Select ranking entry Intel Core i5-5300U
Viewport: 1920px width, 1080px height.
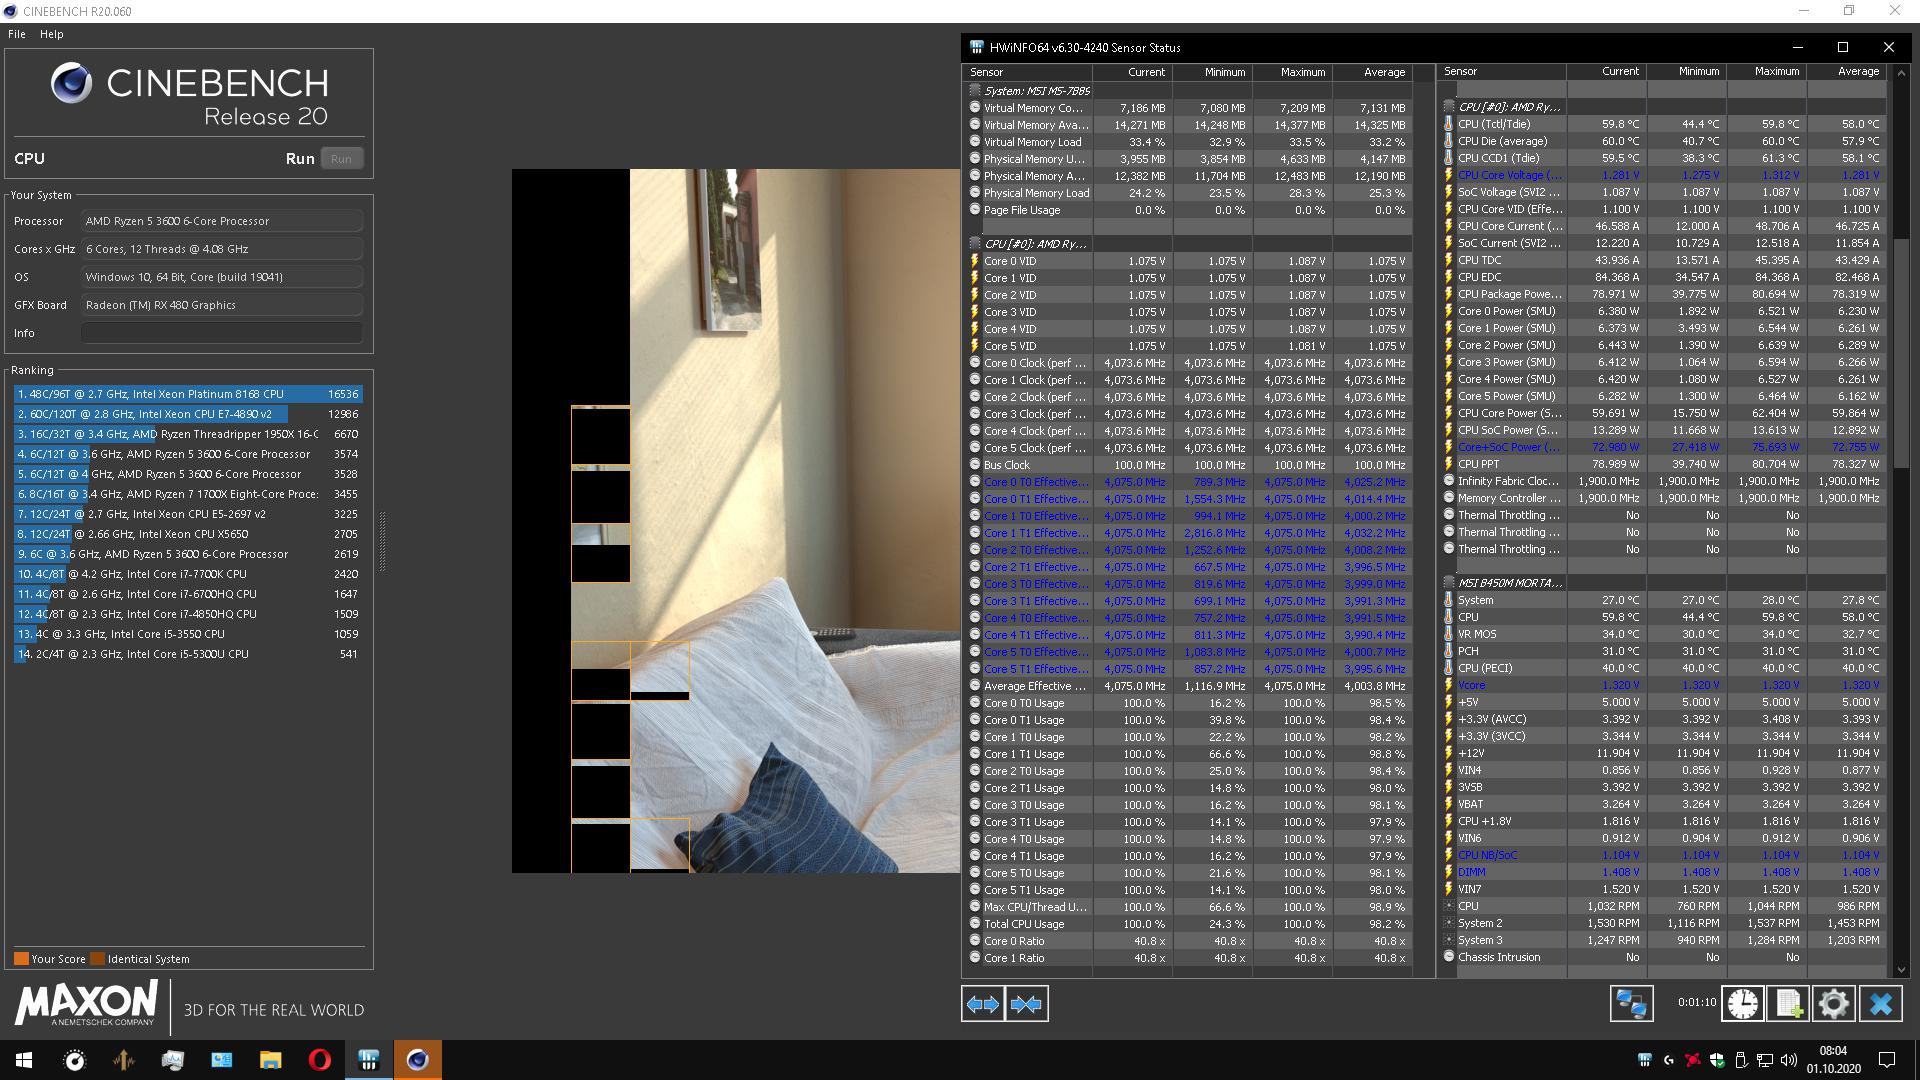pyautogui.click(x=188, y=654)
